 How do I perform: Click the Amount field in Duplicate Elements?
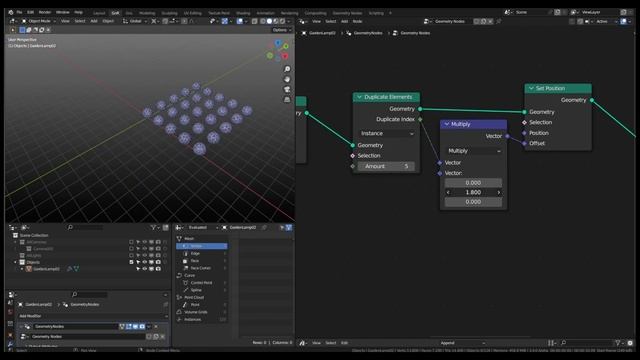[x=386, y=167]
